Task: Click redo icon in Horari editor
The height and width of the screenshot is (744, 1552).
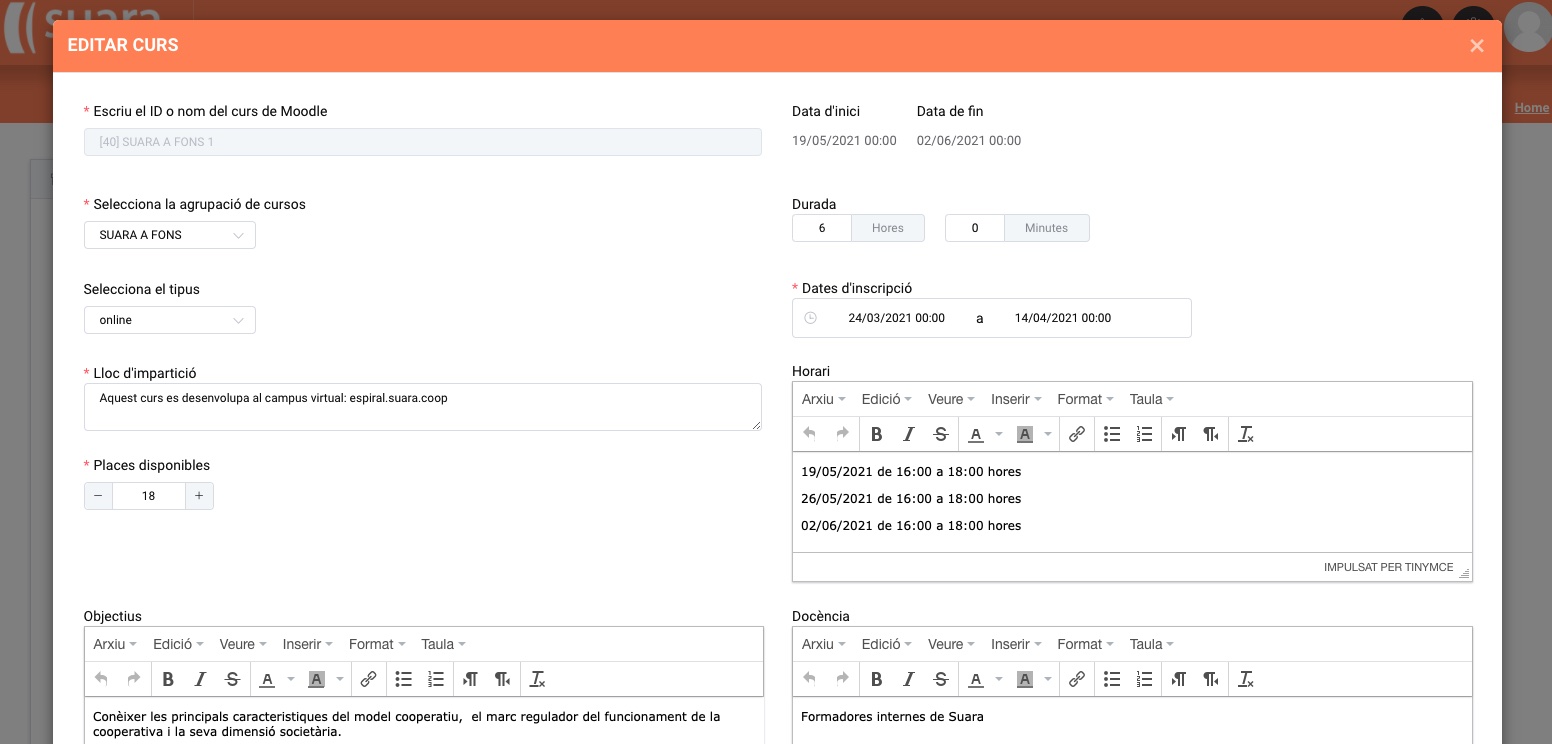Action: [x=842, y=434]
